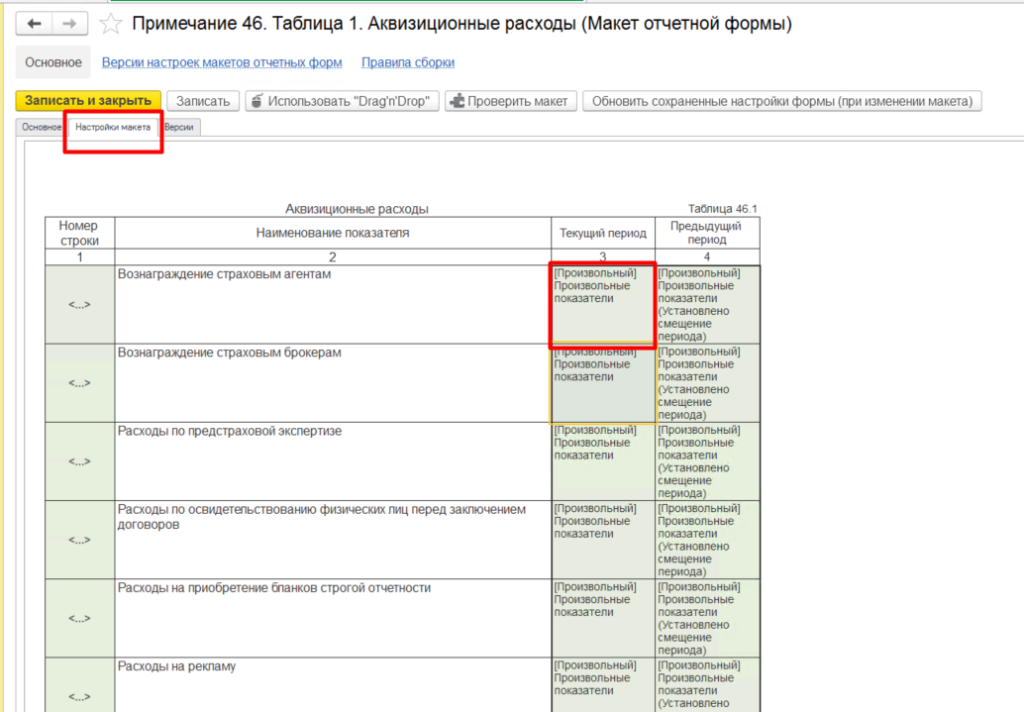The image size is (1024, 712).
Task: Select the large 'Основное' navigation section
Action: 53,63
